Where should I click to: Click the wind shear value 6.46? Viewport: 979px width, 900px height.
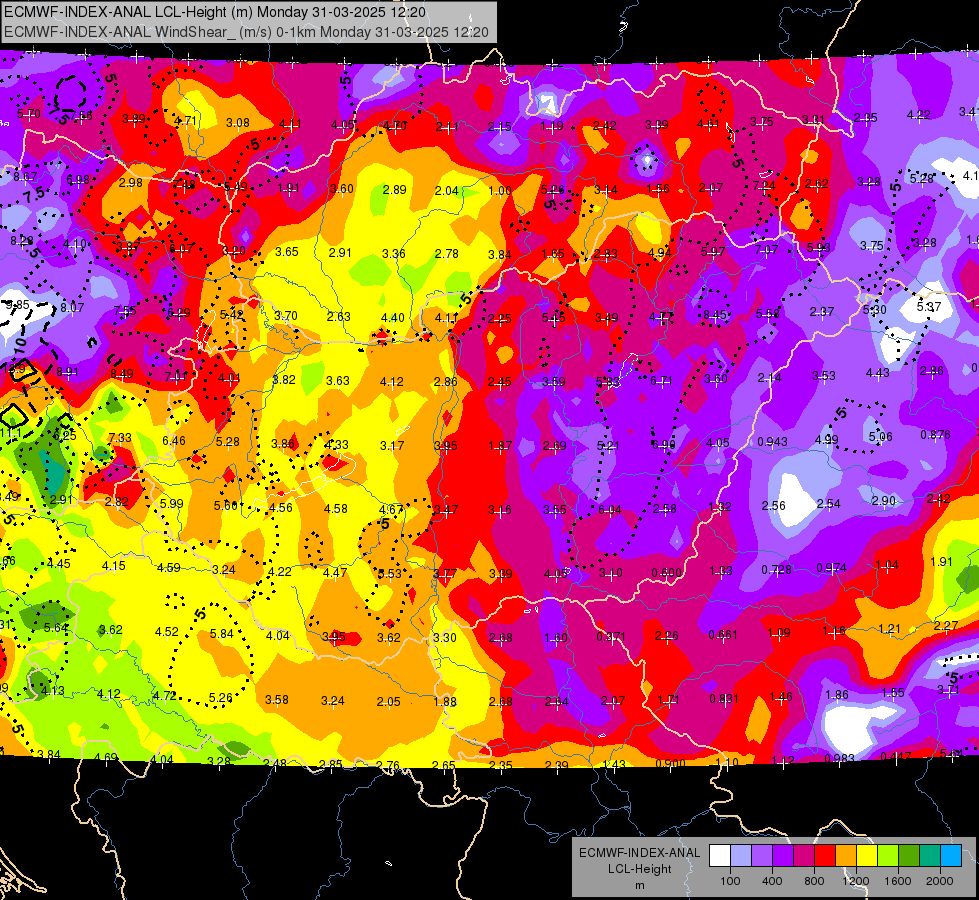tap(174, 440)
